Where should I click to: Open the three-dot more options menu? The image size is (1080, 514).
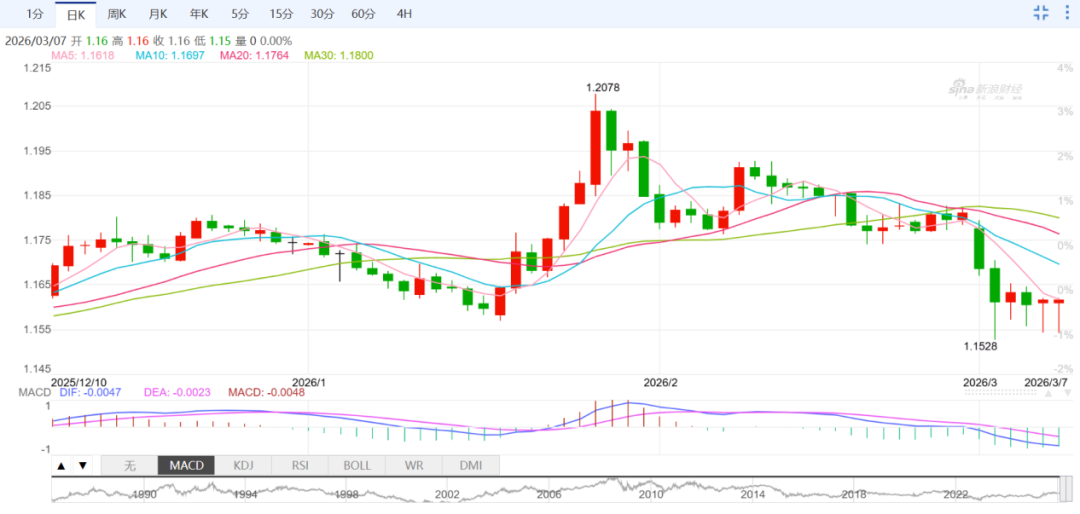[x=1066, y=13]
